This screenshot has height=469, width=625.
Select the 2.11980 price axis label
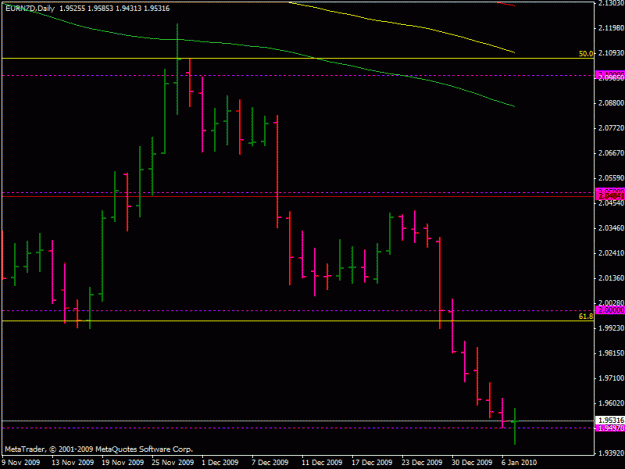[611, 28]
